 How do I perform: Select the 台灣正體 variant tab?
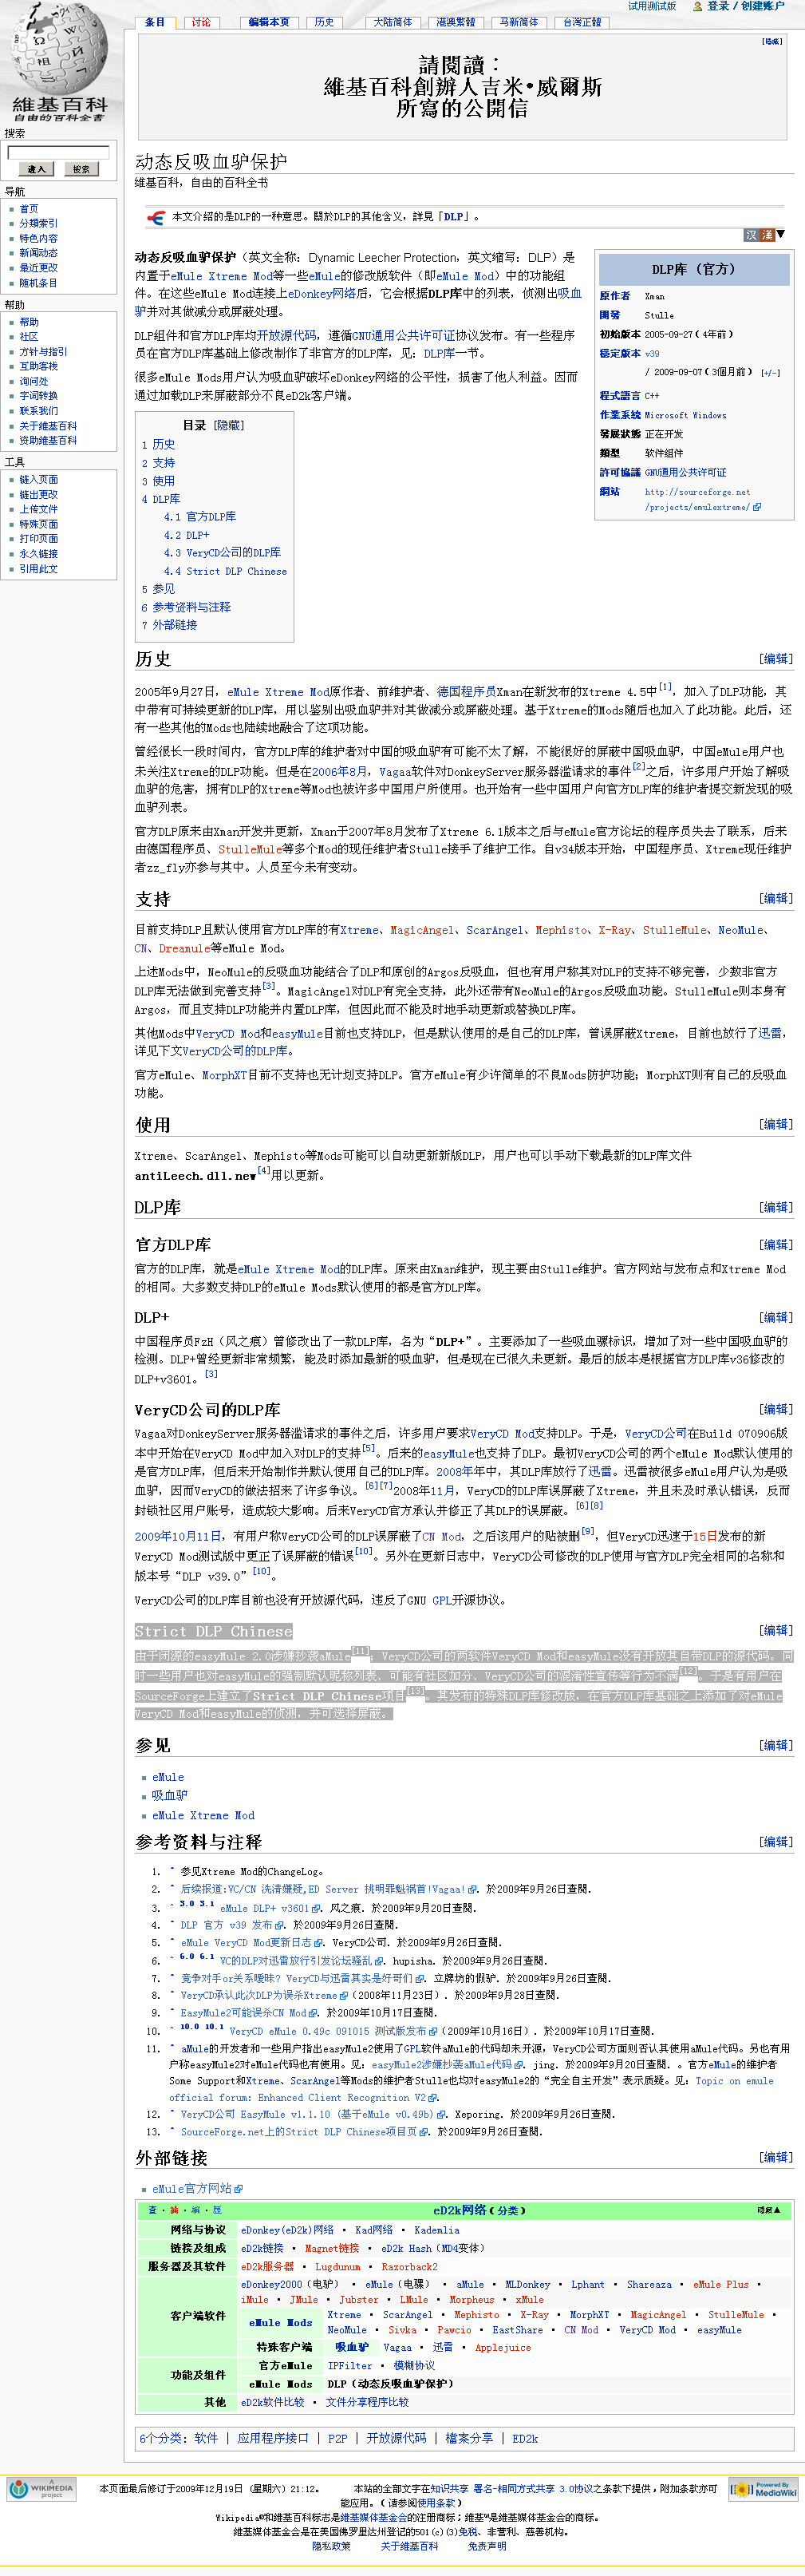[x=582, y=22]
